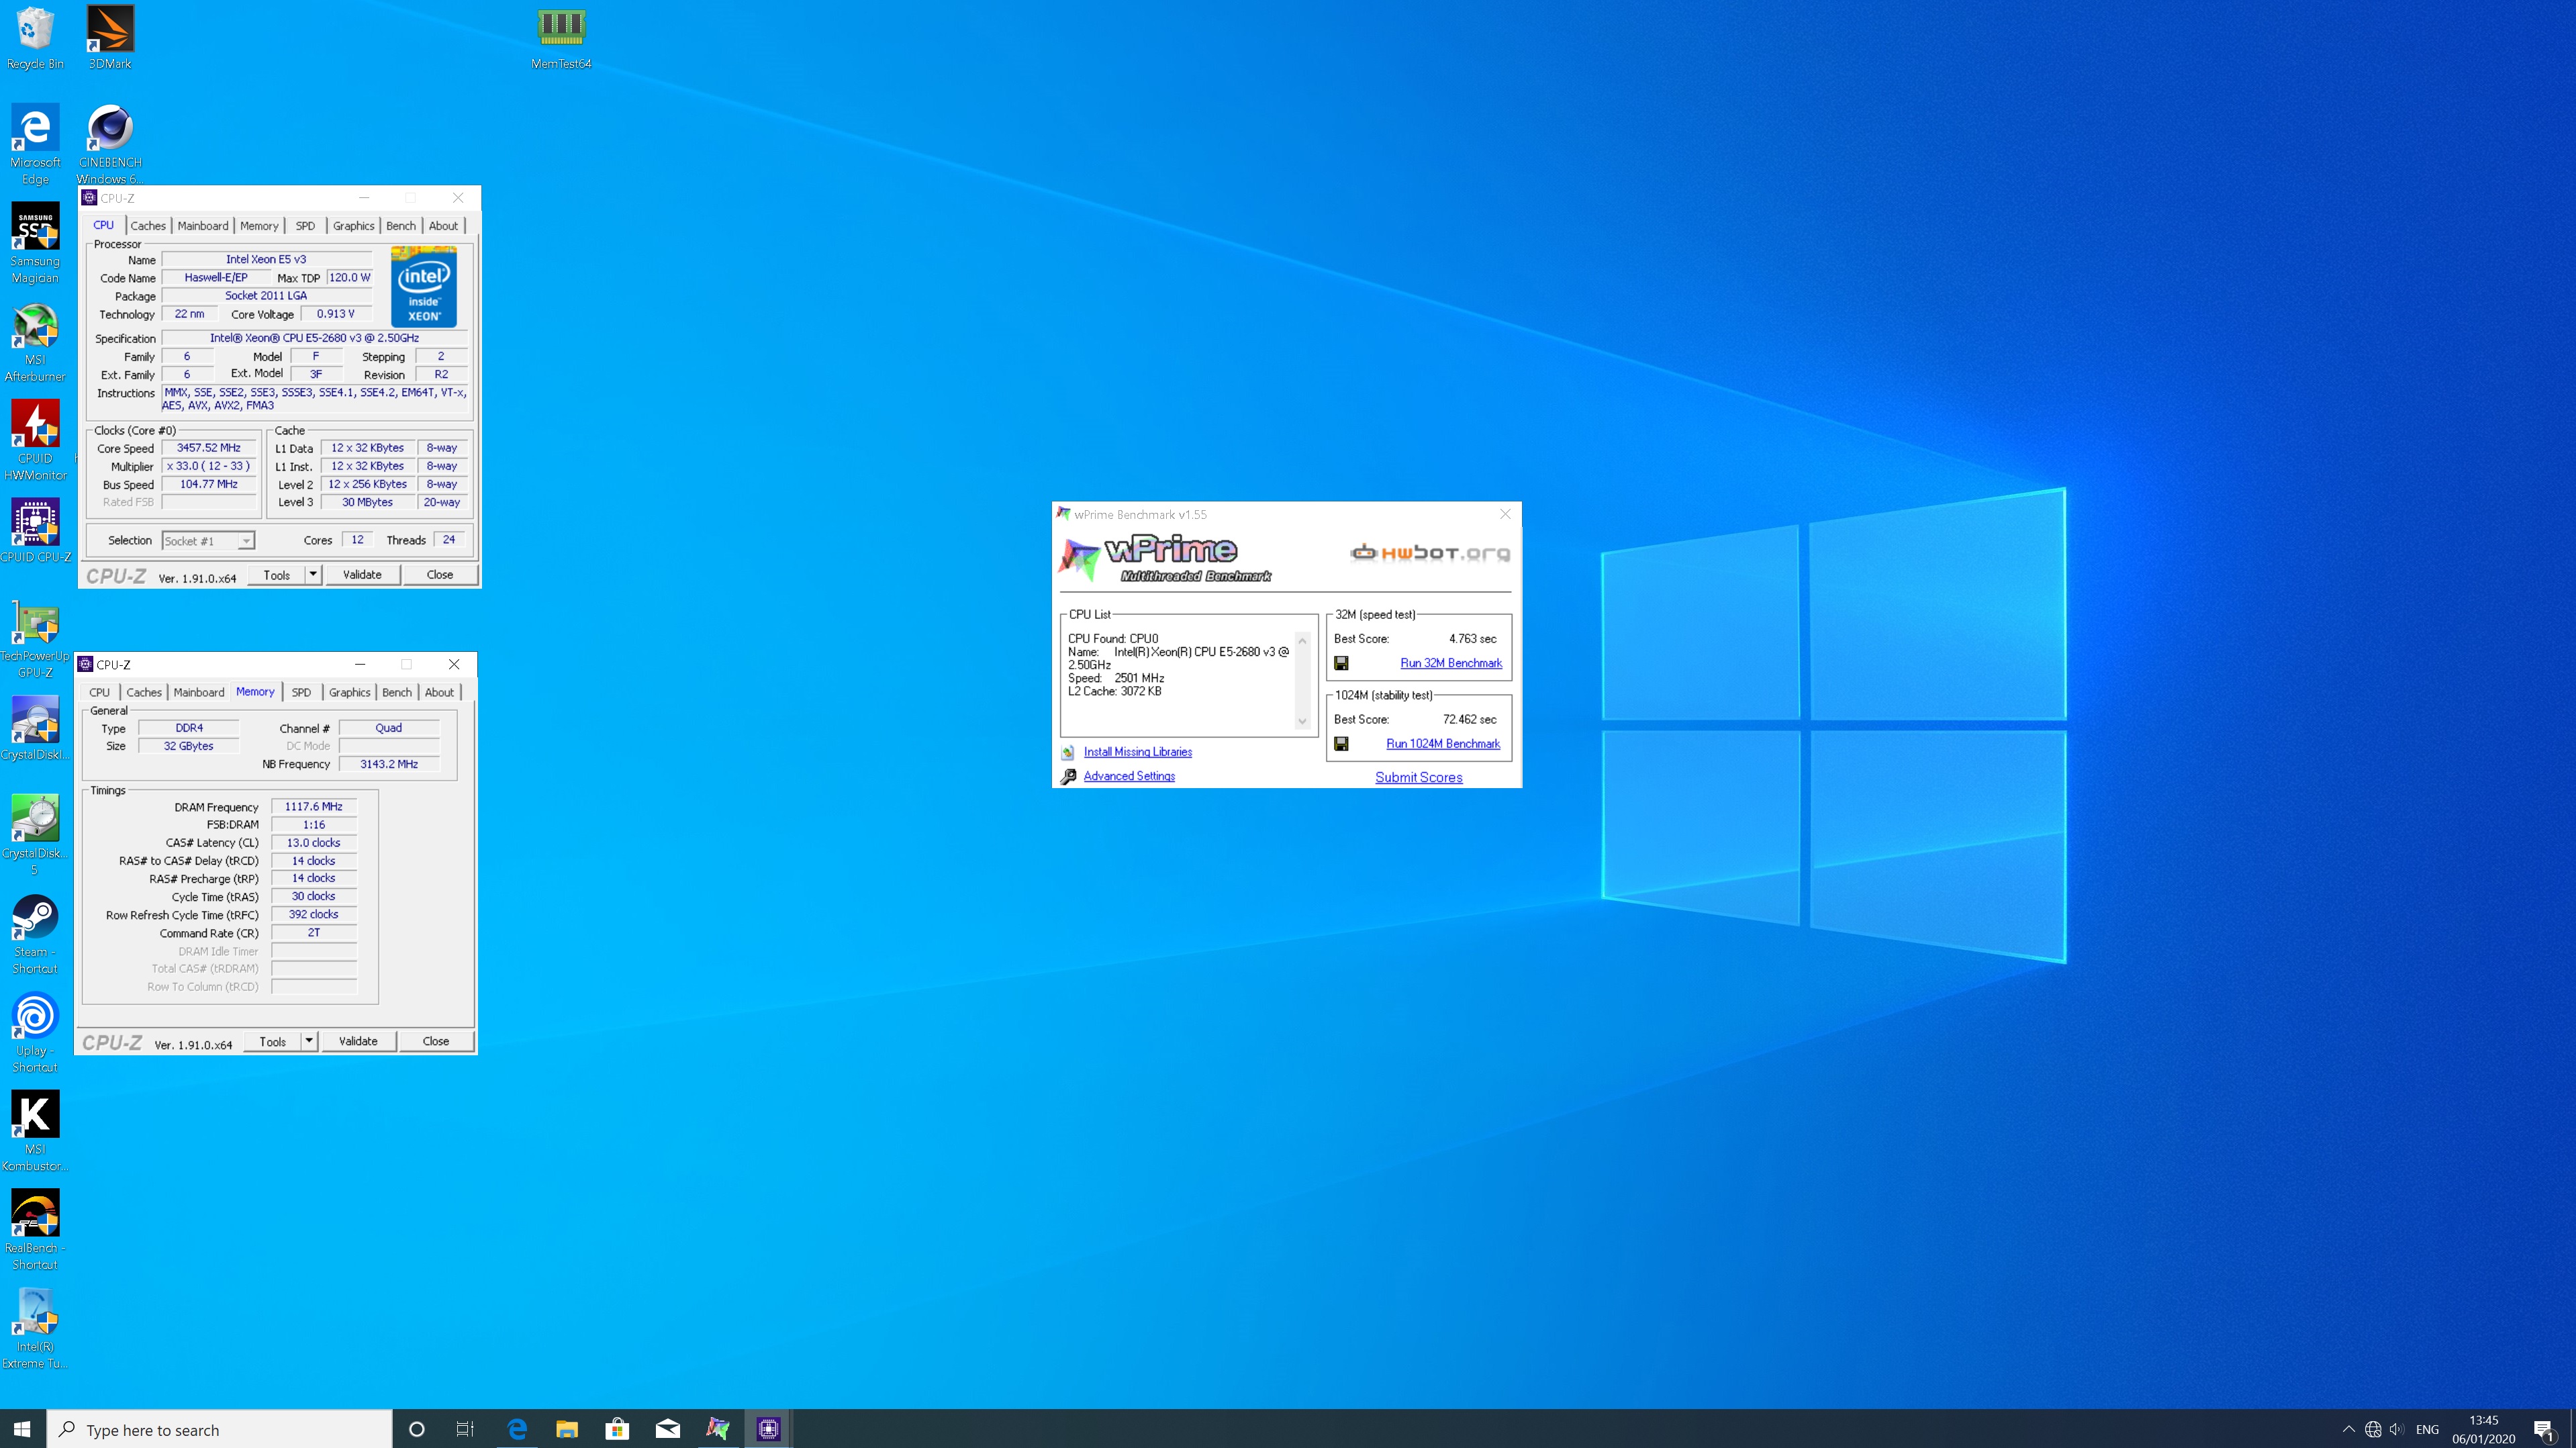Viewport: 2576px width, 1448px height.
Task: Open Samsung Magician desktop icon
Action: 35,243
